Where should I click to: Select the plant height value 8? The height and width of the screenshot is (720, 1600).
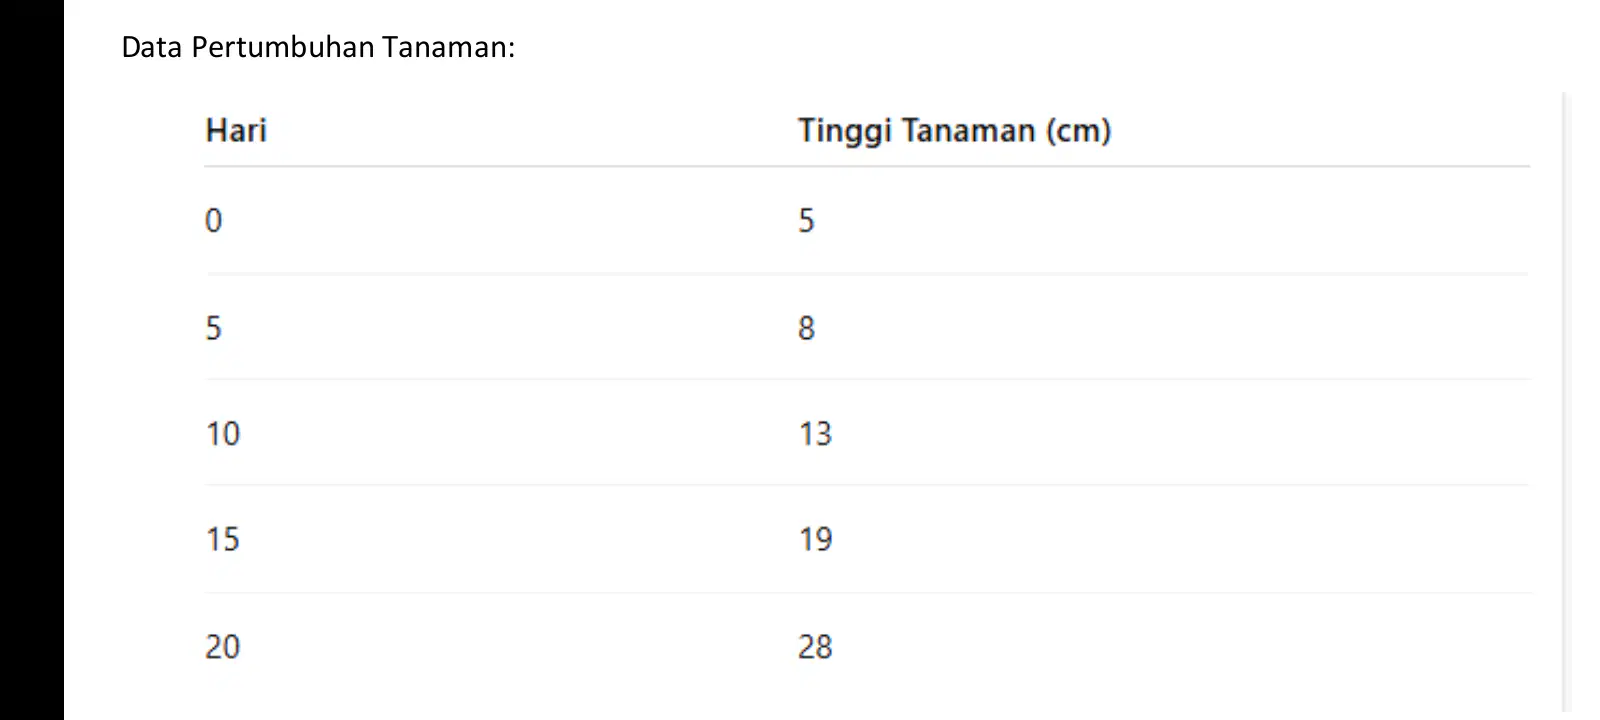(x=807, y=327)
